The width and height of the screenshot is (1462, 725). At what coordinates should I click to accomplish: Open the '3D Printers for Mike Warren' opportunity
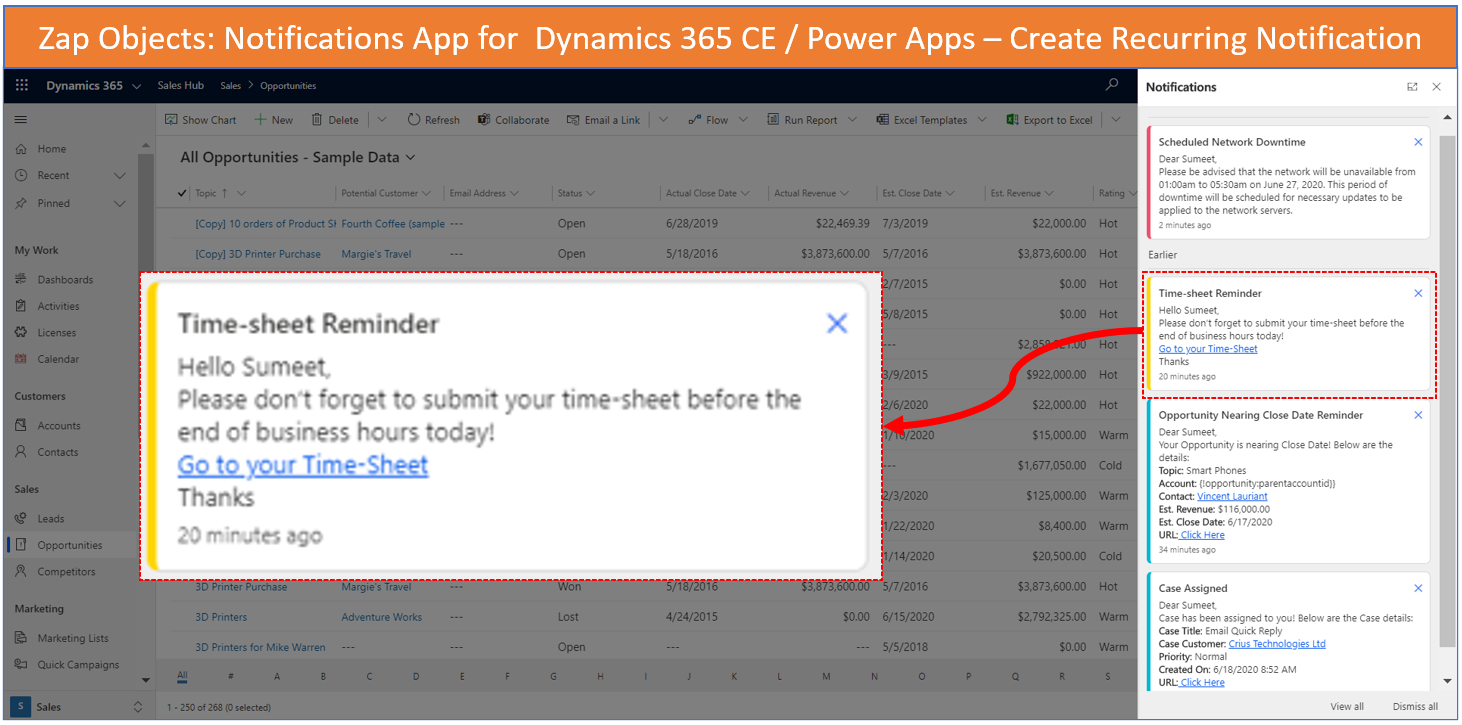pyautogui.click(x=260, y=647)
